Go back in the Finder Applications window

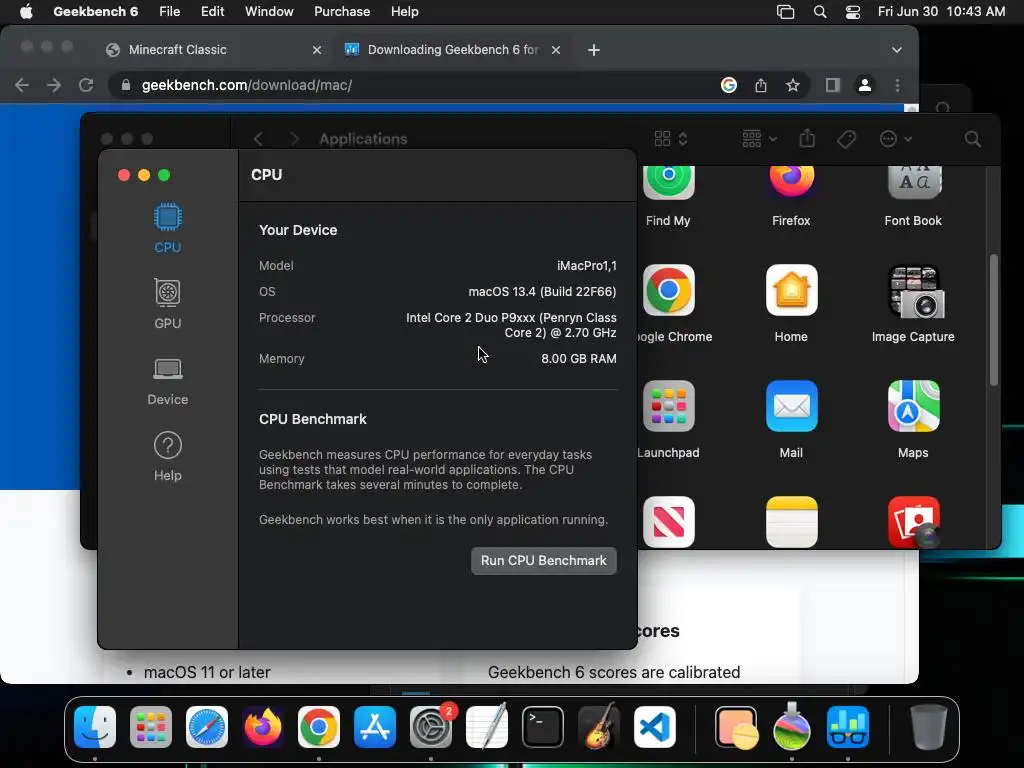pos(259,139)
